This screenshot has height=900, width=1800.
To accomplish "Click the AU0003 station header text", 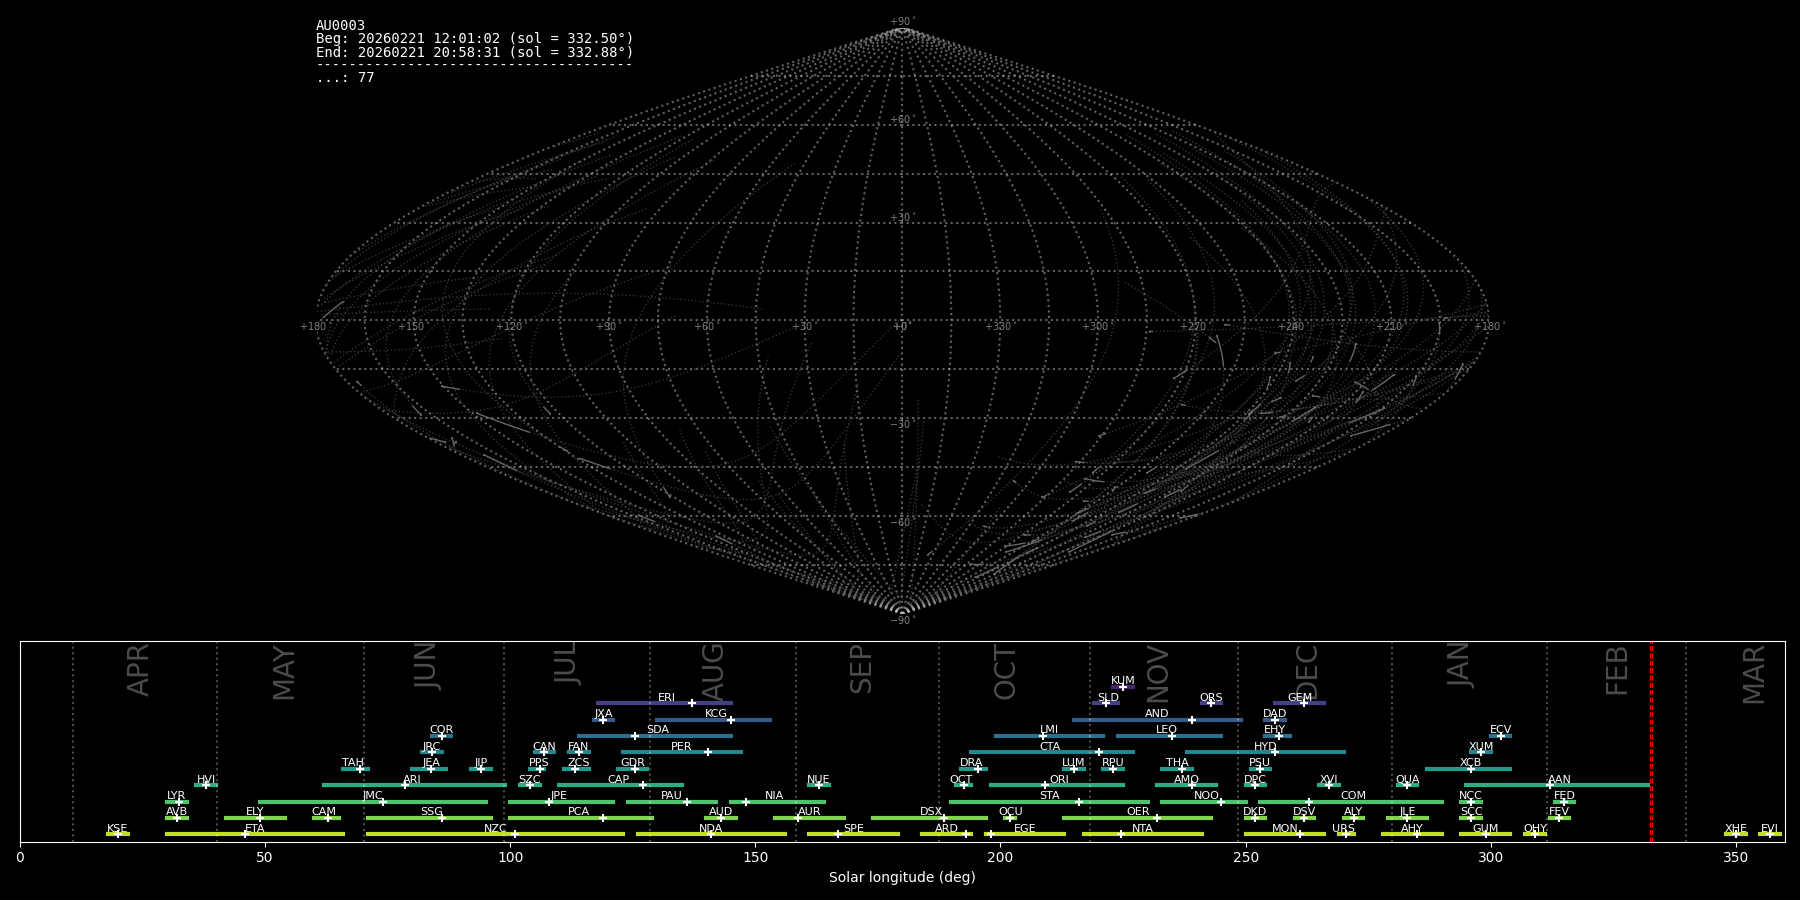I will tap(340, 26).
